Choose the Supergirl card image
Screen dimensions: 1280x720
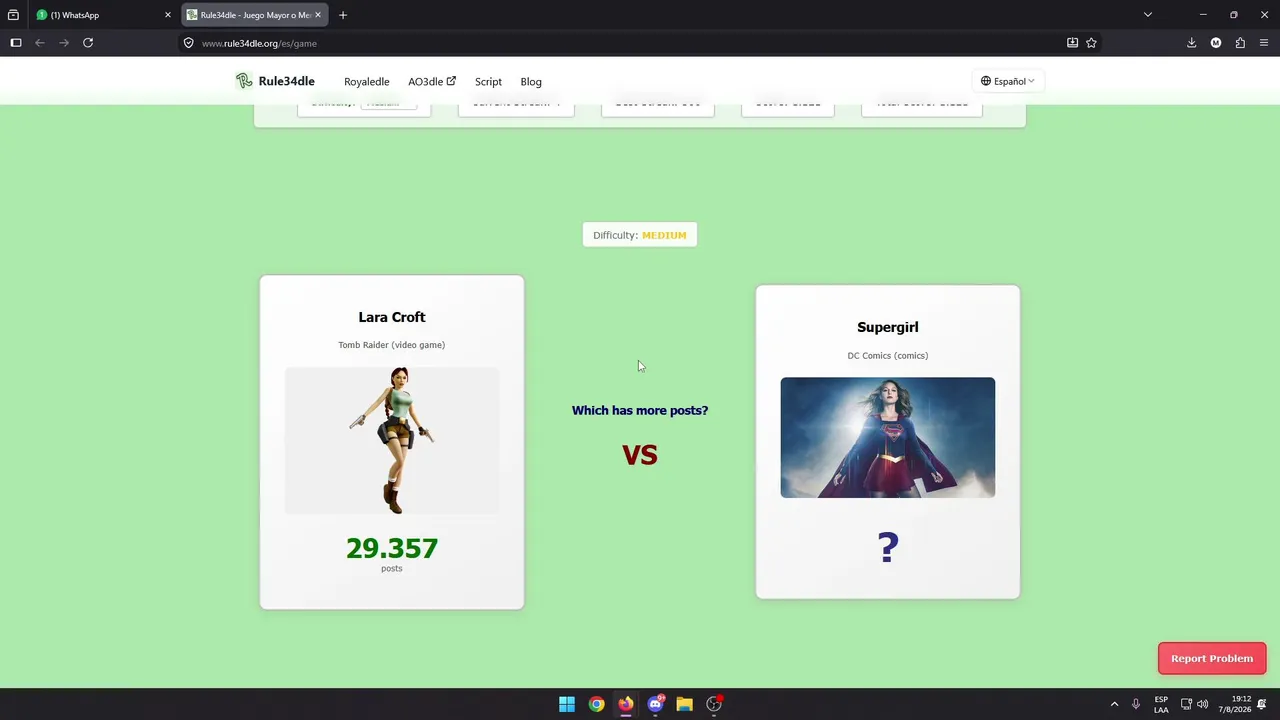888,437
